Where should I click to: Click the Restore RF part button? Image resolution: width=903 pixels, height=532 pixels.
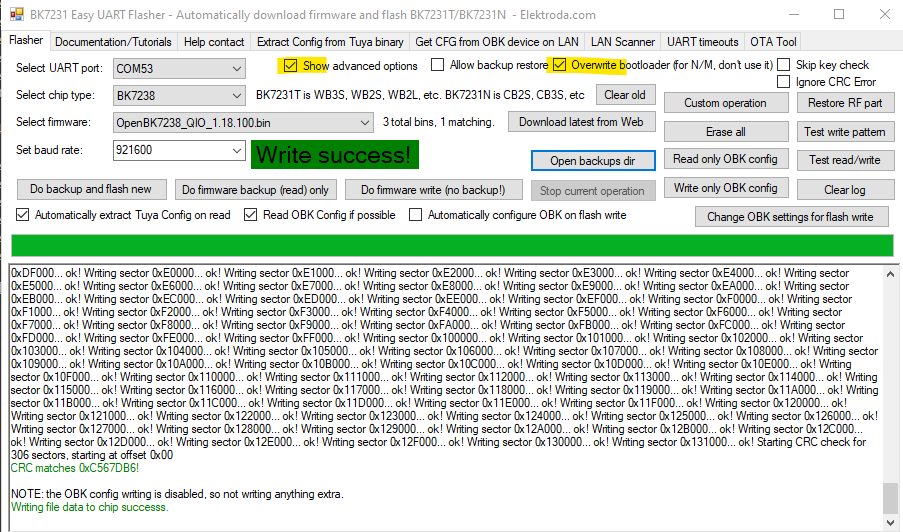pos(845,103)
